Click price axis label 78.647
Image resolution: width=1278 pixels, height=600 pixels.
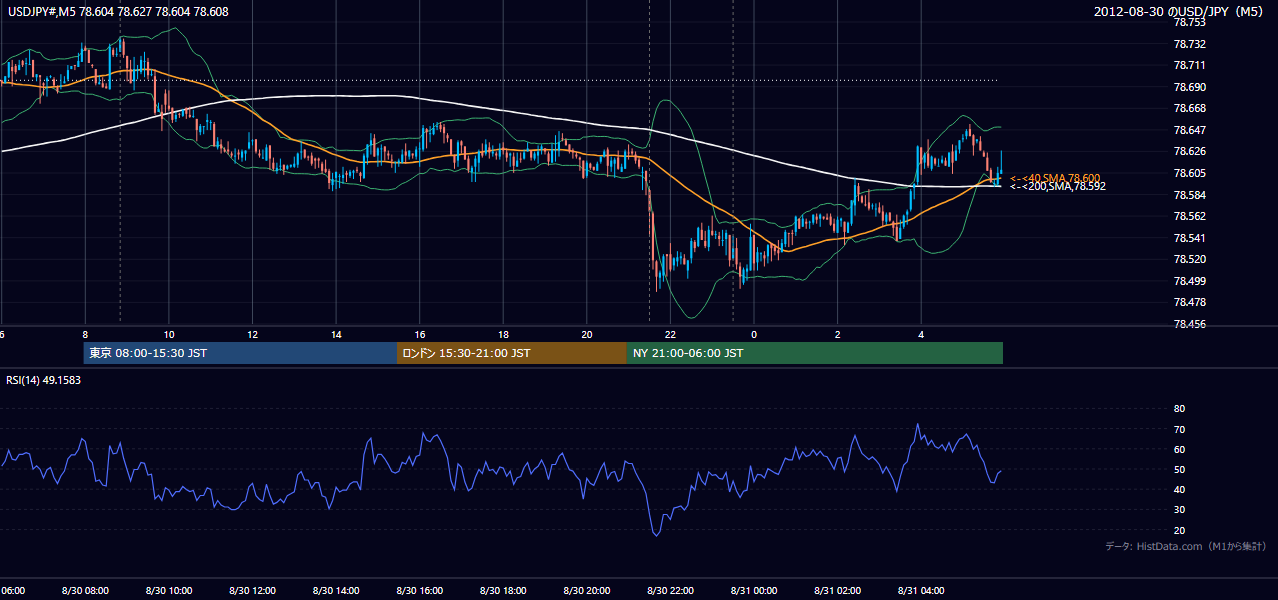coord(1189,130)
